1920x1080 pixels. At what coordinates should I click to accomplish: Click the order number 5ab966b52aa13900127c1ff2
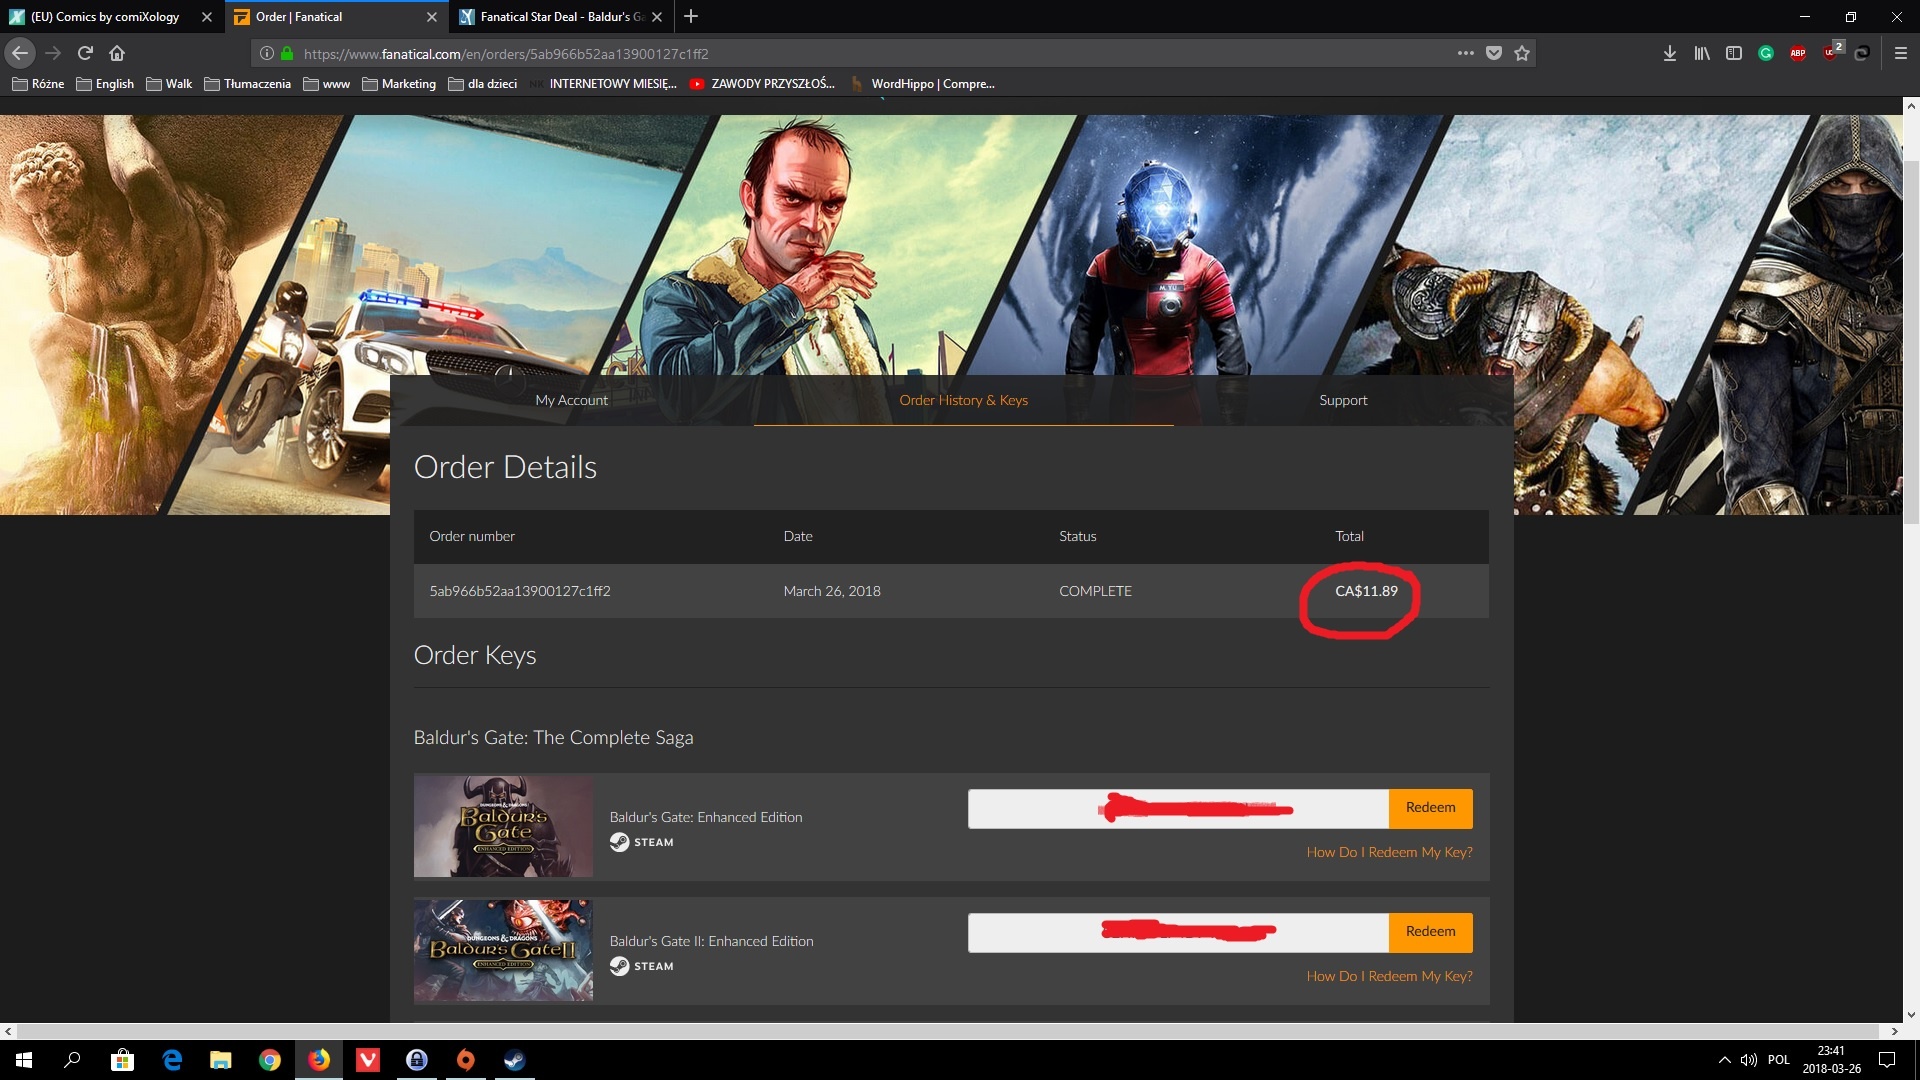520,591
